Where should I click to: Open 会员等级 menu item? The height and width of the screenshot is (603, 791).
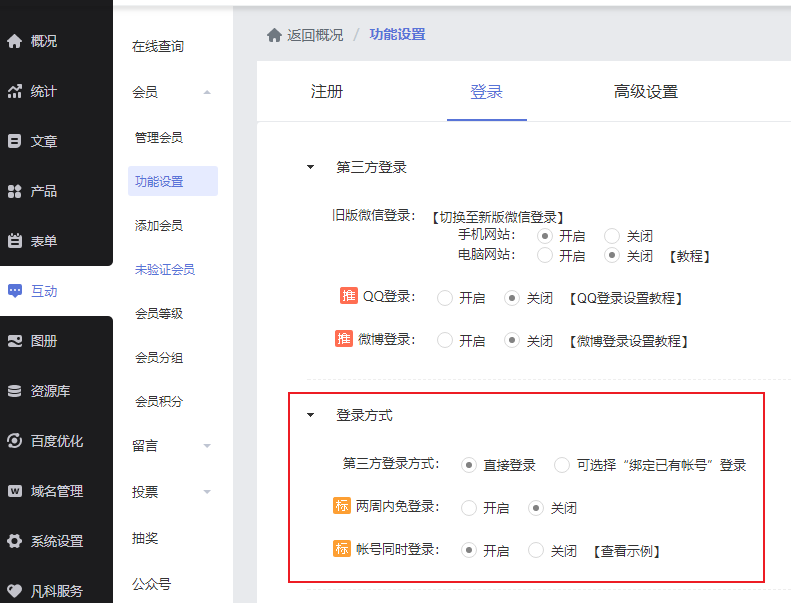[159, 313]
